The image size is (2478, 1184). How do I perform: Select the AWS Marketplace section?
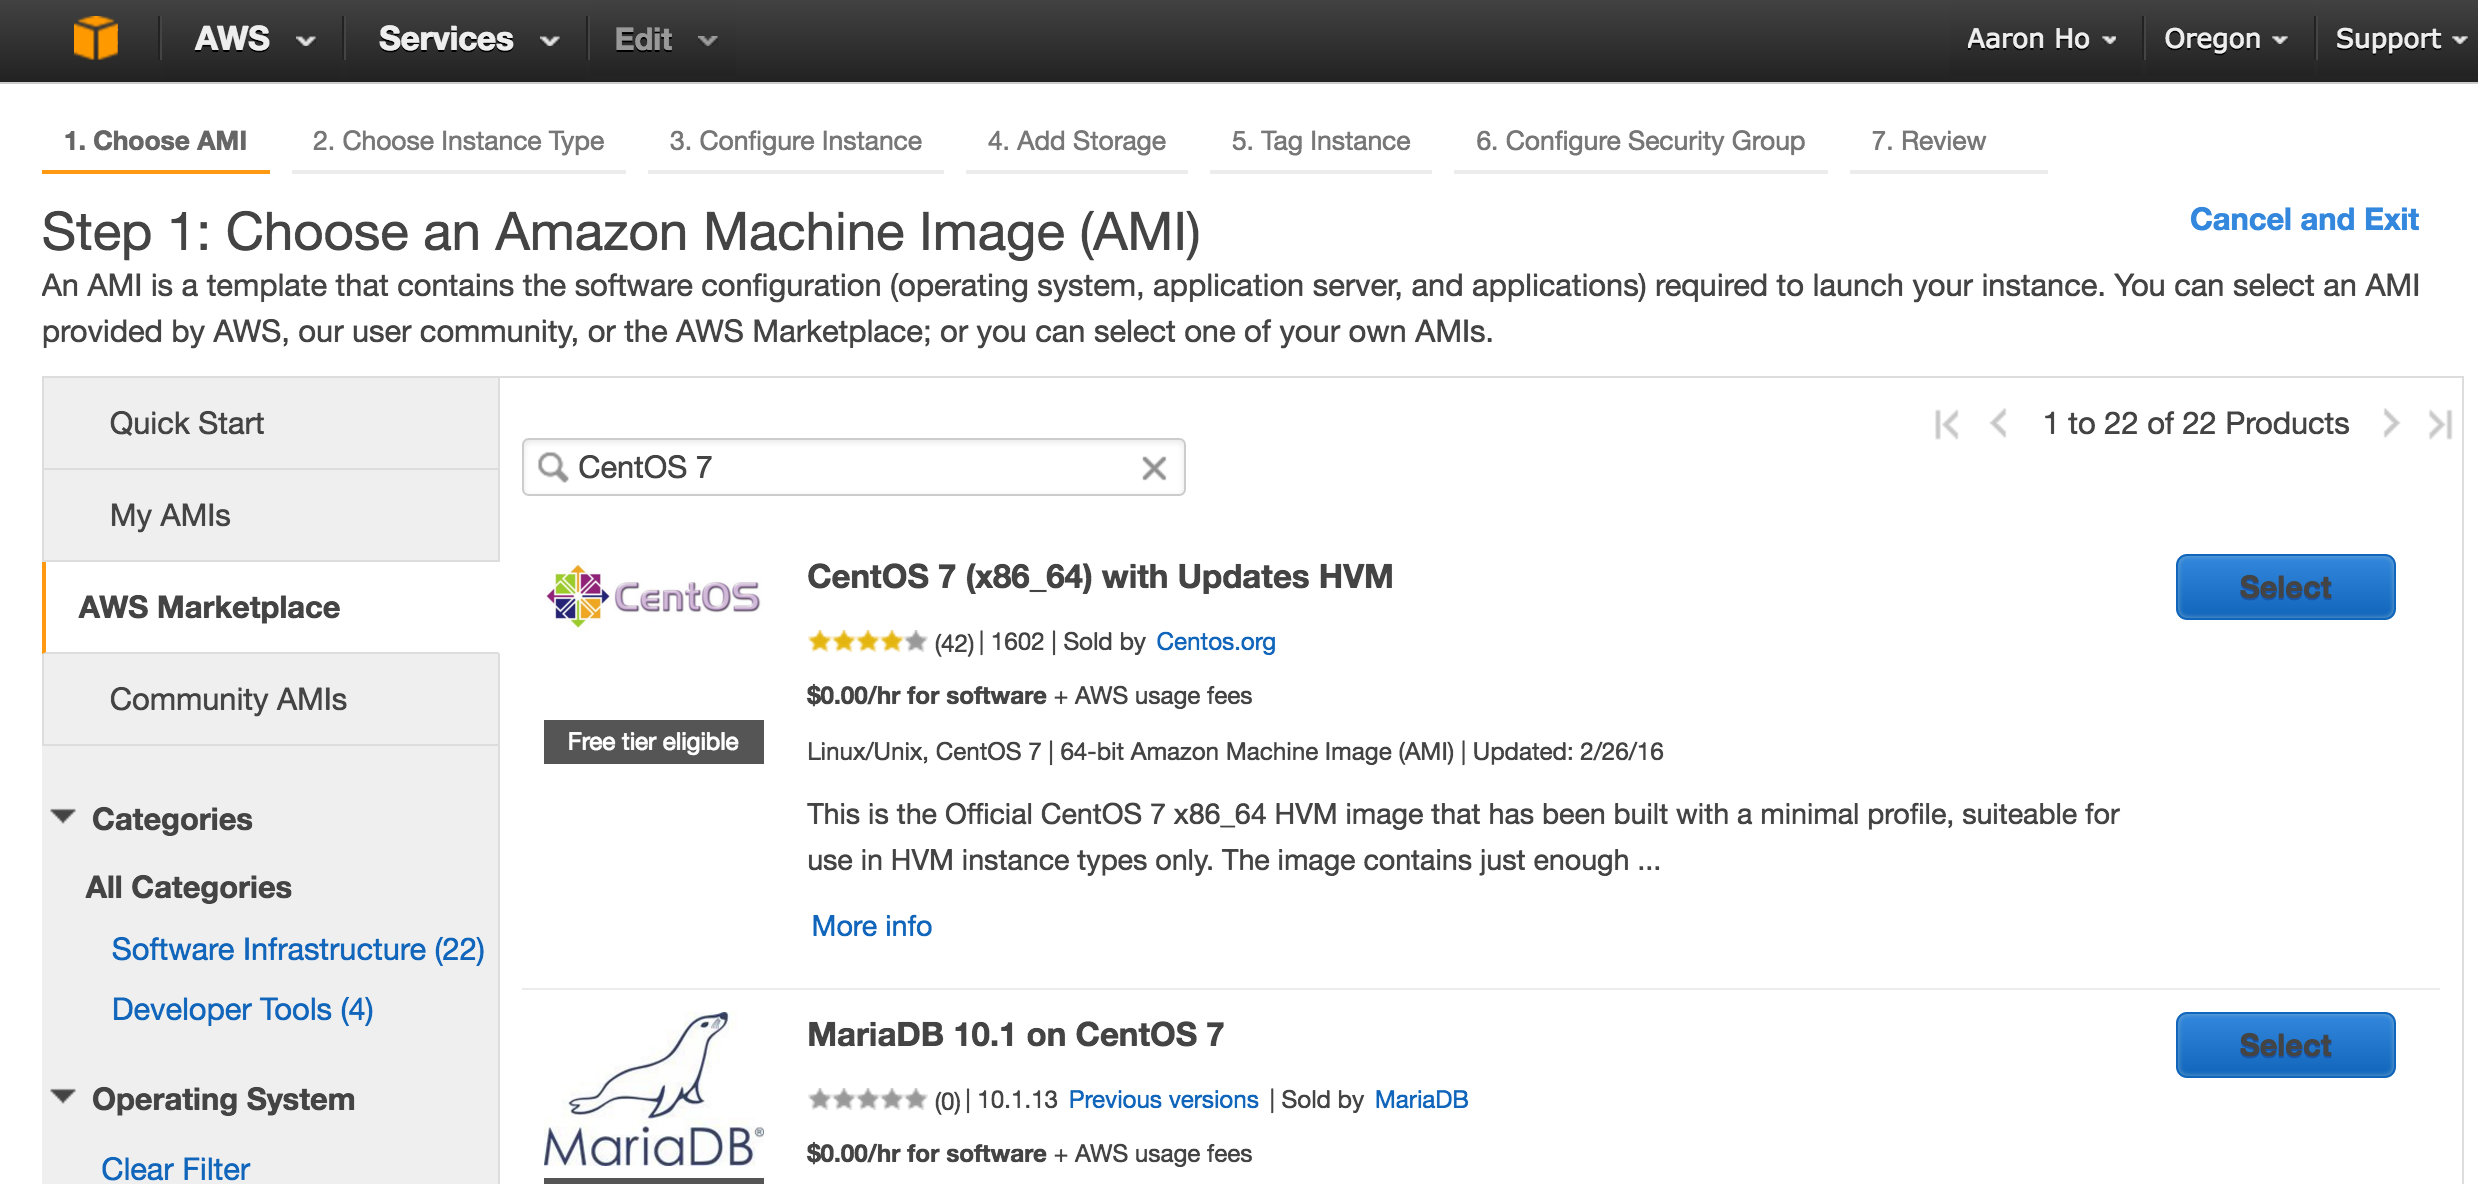coord(271,607)
